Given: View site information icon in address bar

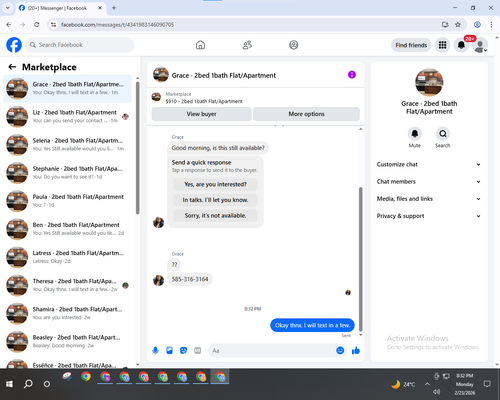Looking at the screenshot, I should point(53,25).
